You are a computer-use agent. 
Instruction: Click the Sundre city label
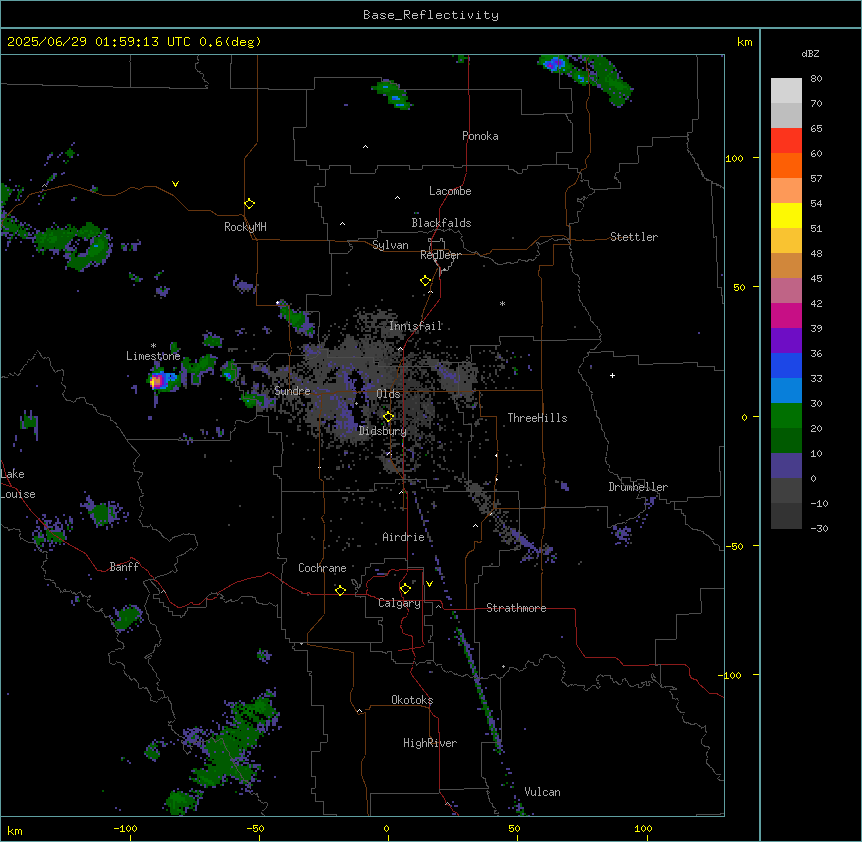coord(292,391)
